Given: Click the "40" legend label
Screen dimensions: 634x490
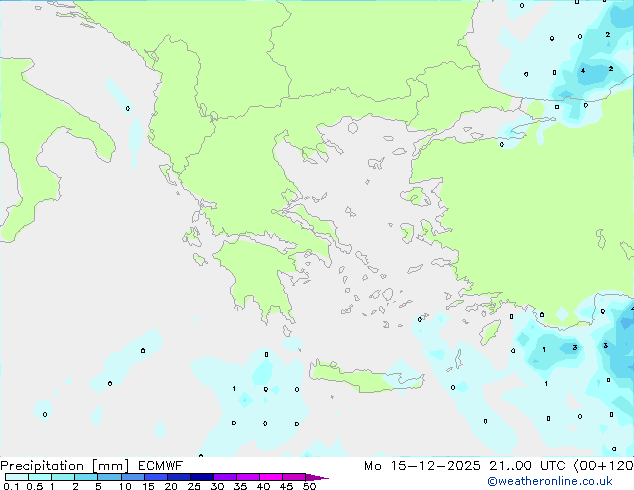Looking at the screenshot, I should click(263, 486).
